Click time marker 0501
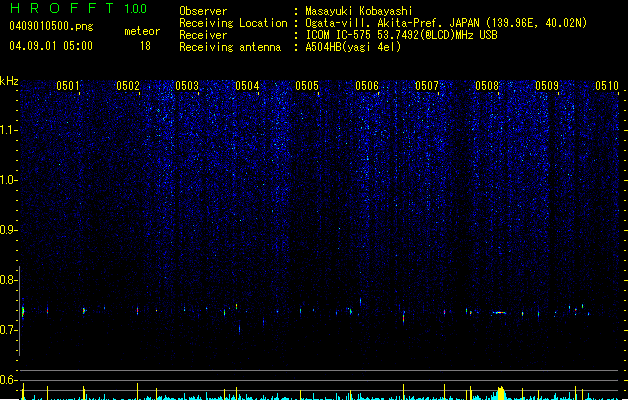The image size is (629, 400). click(67, 86)
